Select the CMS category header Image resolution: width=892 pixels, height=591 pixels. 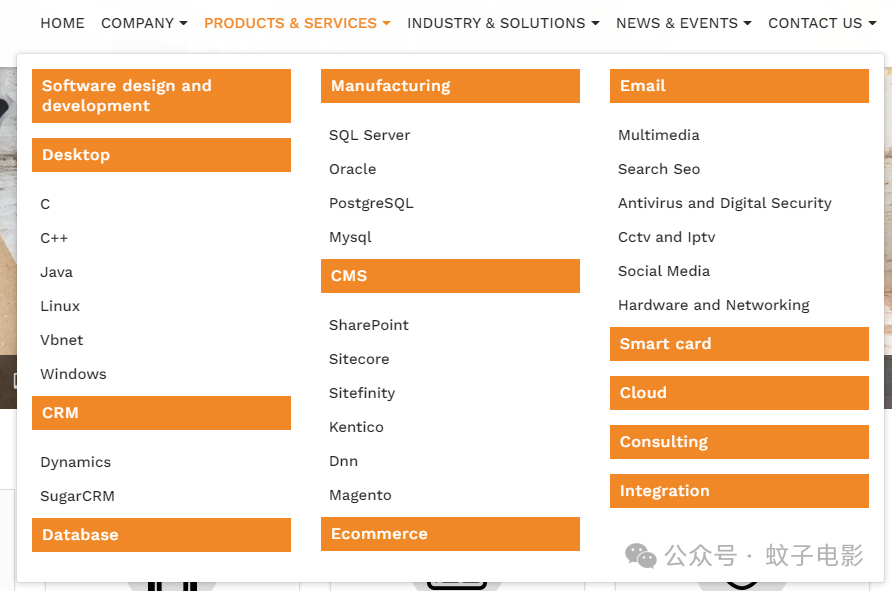pyautogui.click(x=451, y=276)
